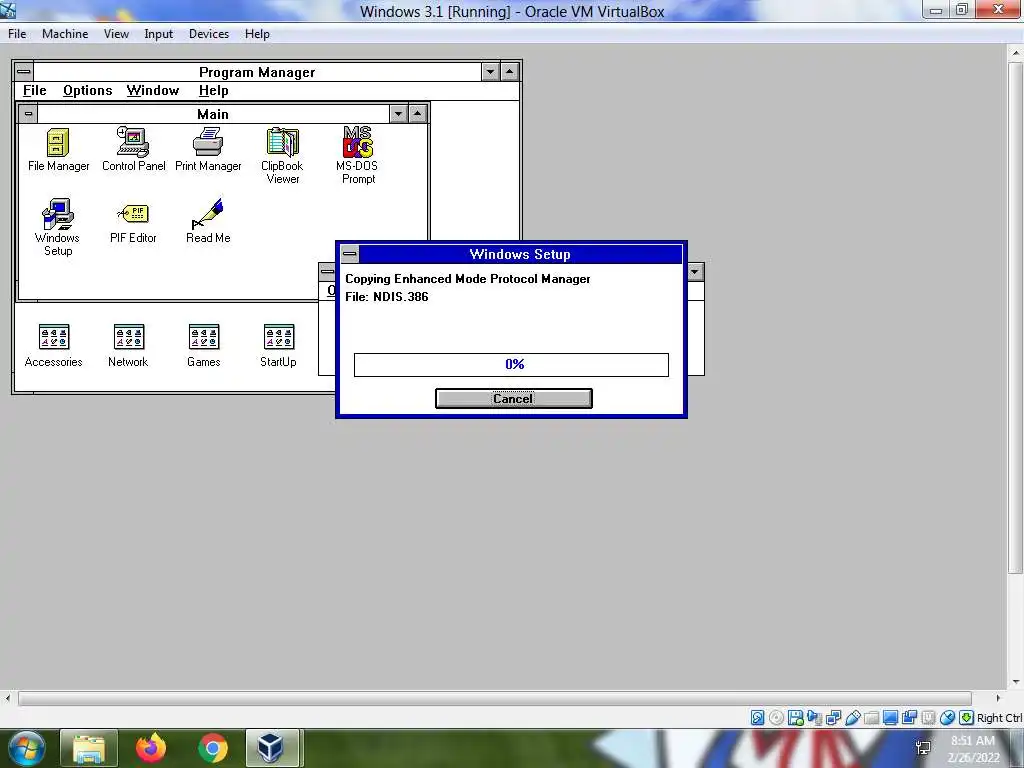The width and height of the screenshot is (1024, 768).
Task: Click Program Manager minimize down arrow
Action: [x=490, y=72]
